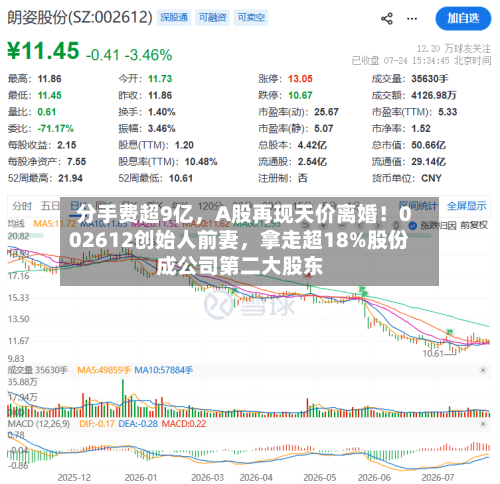500x484 pixels.
Task: Click the 可融资 tag
Action: point(212,17)
